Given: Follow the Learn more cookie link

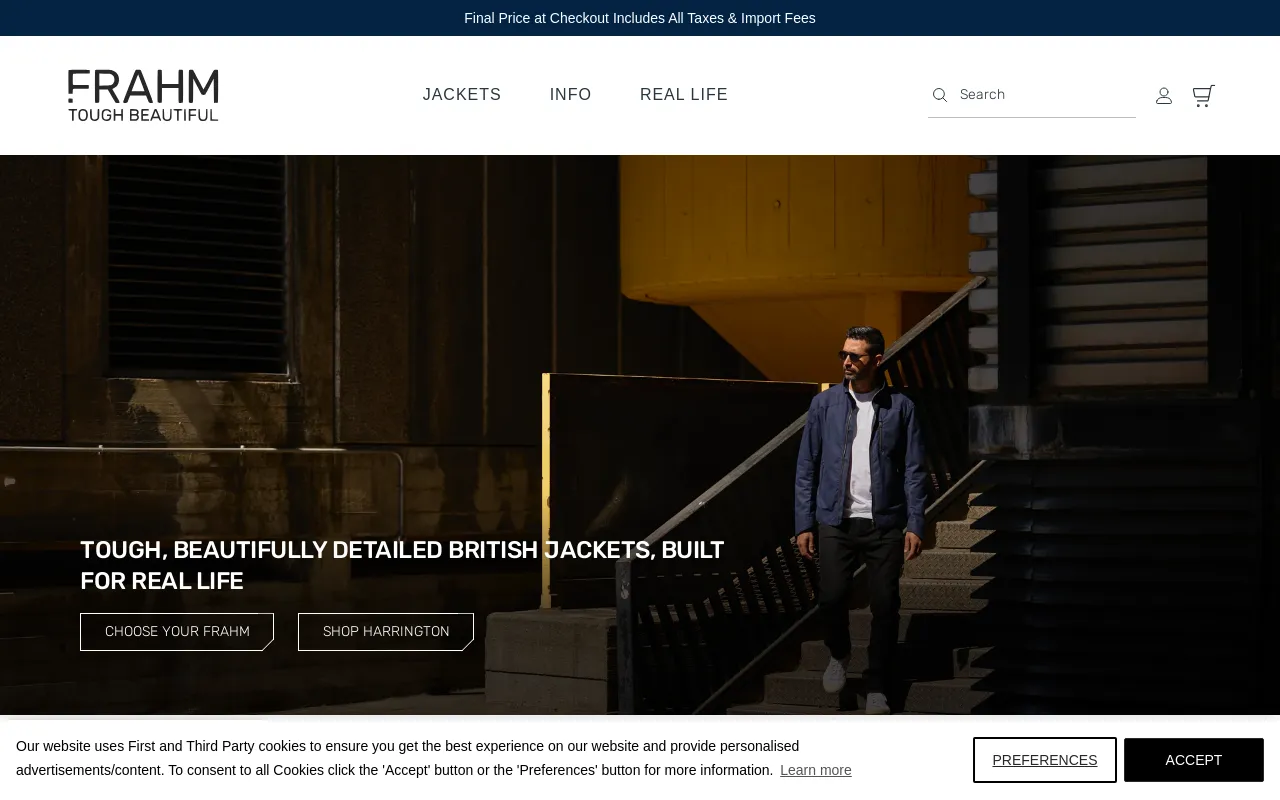Looking at the screenshot, I should (816, 770).
